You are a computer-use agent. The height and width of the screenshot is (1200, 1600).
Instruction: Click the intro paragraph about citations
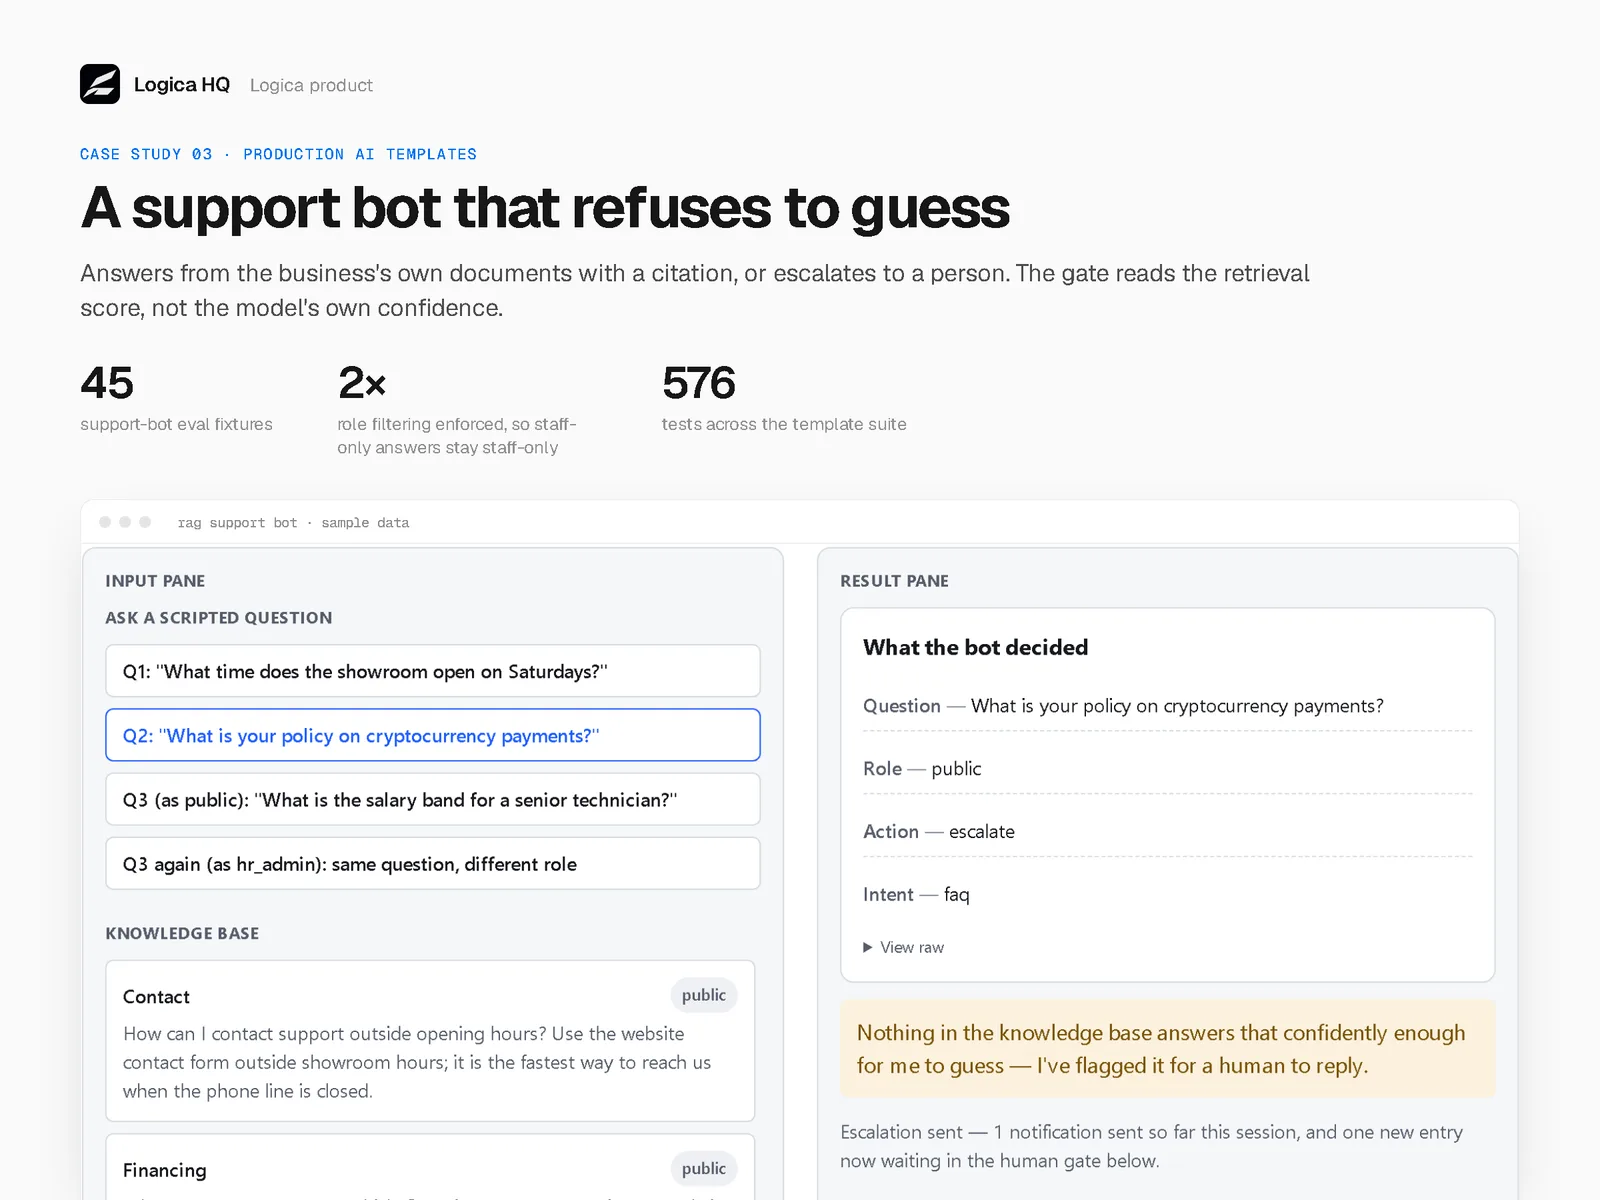tap(695, 290)
